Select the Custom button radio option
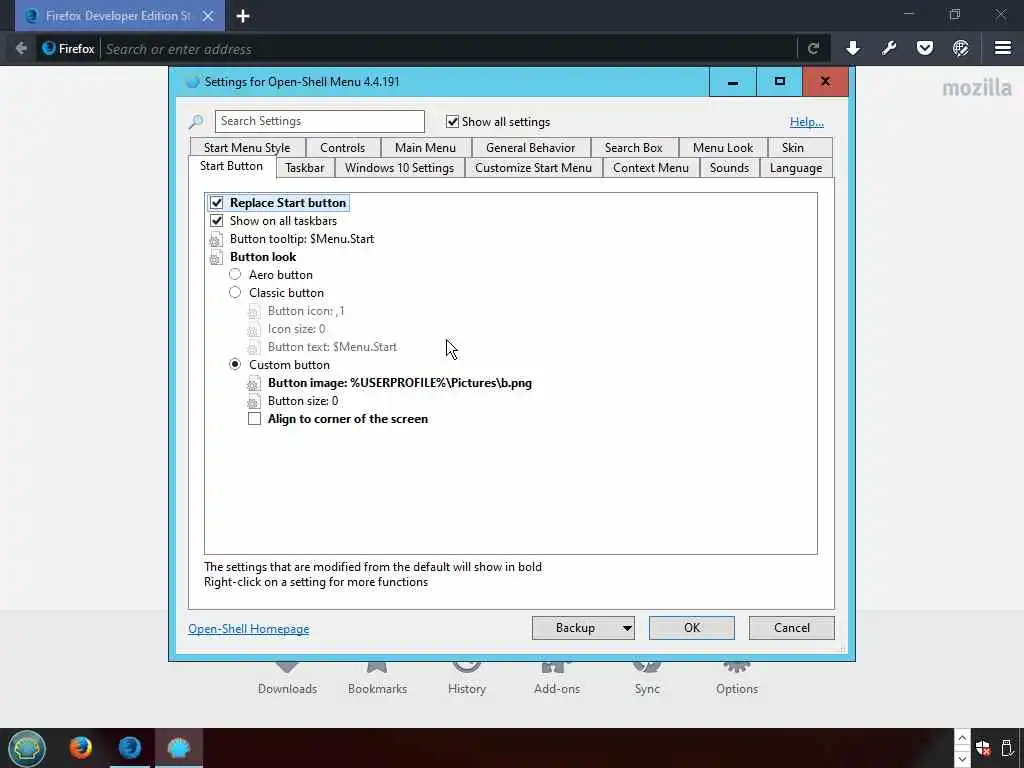Viewport: 1024px width, 768px height. pos(235,364)
